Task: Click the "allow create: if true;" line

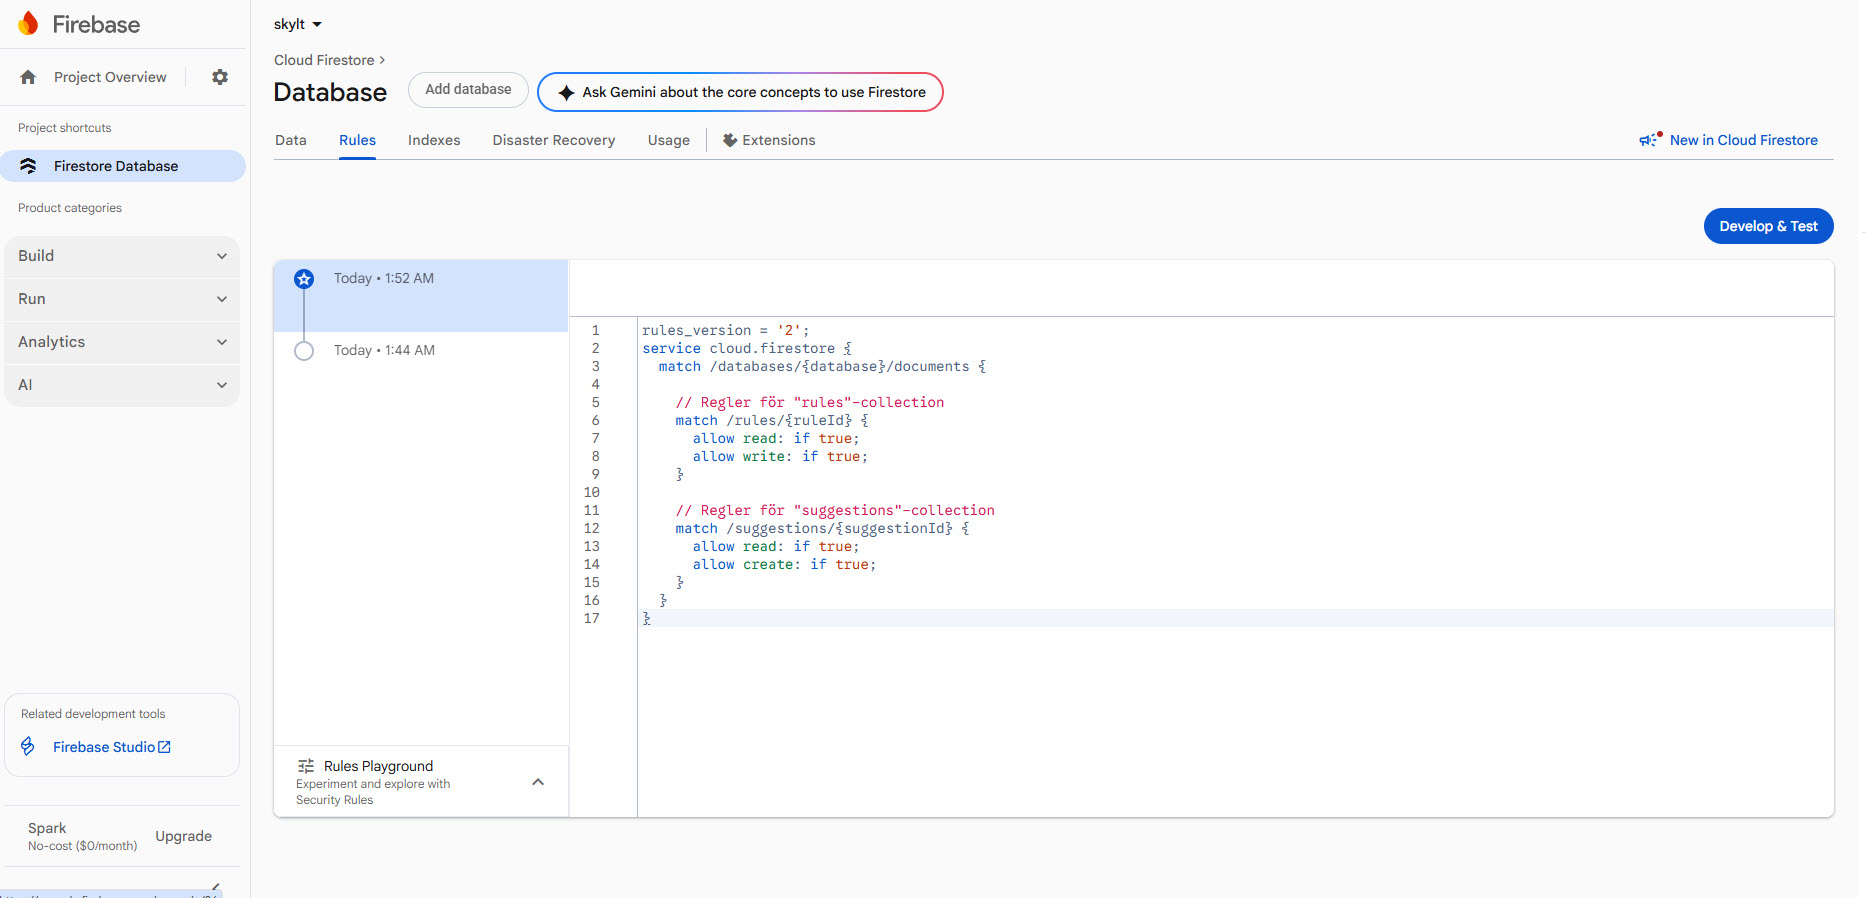Action: [x=784, y=564]
